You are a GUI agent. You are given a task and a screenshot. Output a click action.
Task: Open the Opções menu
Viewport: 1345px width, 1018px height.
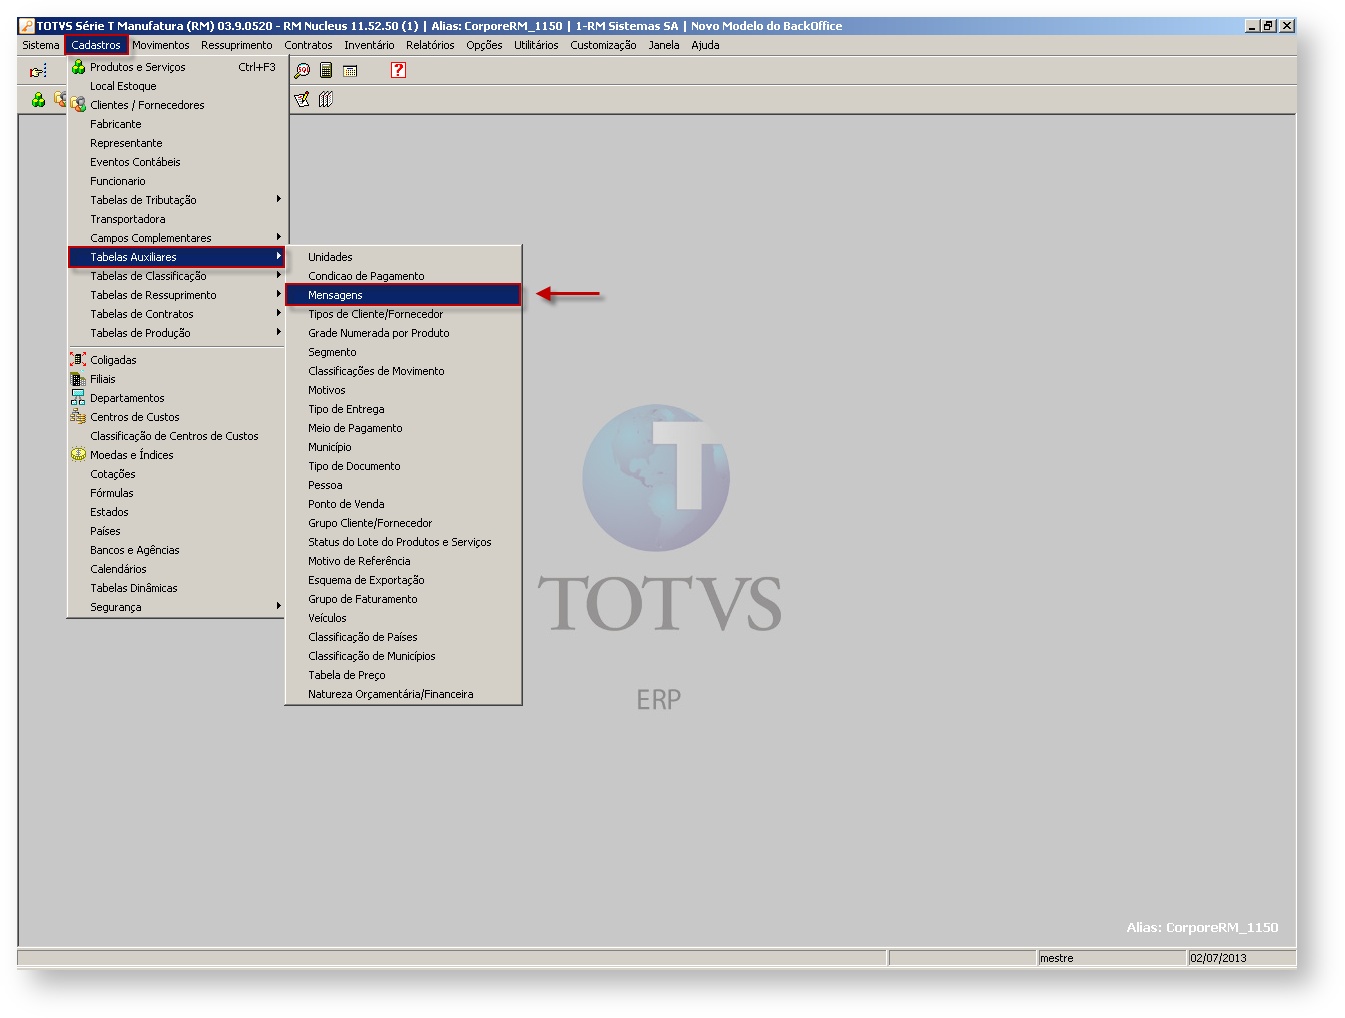[x=484, y=45]
